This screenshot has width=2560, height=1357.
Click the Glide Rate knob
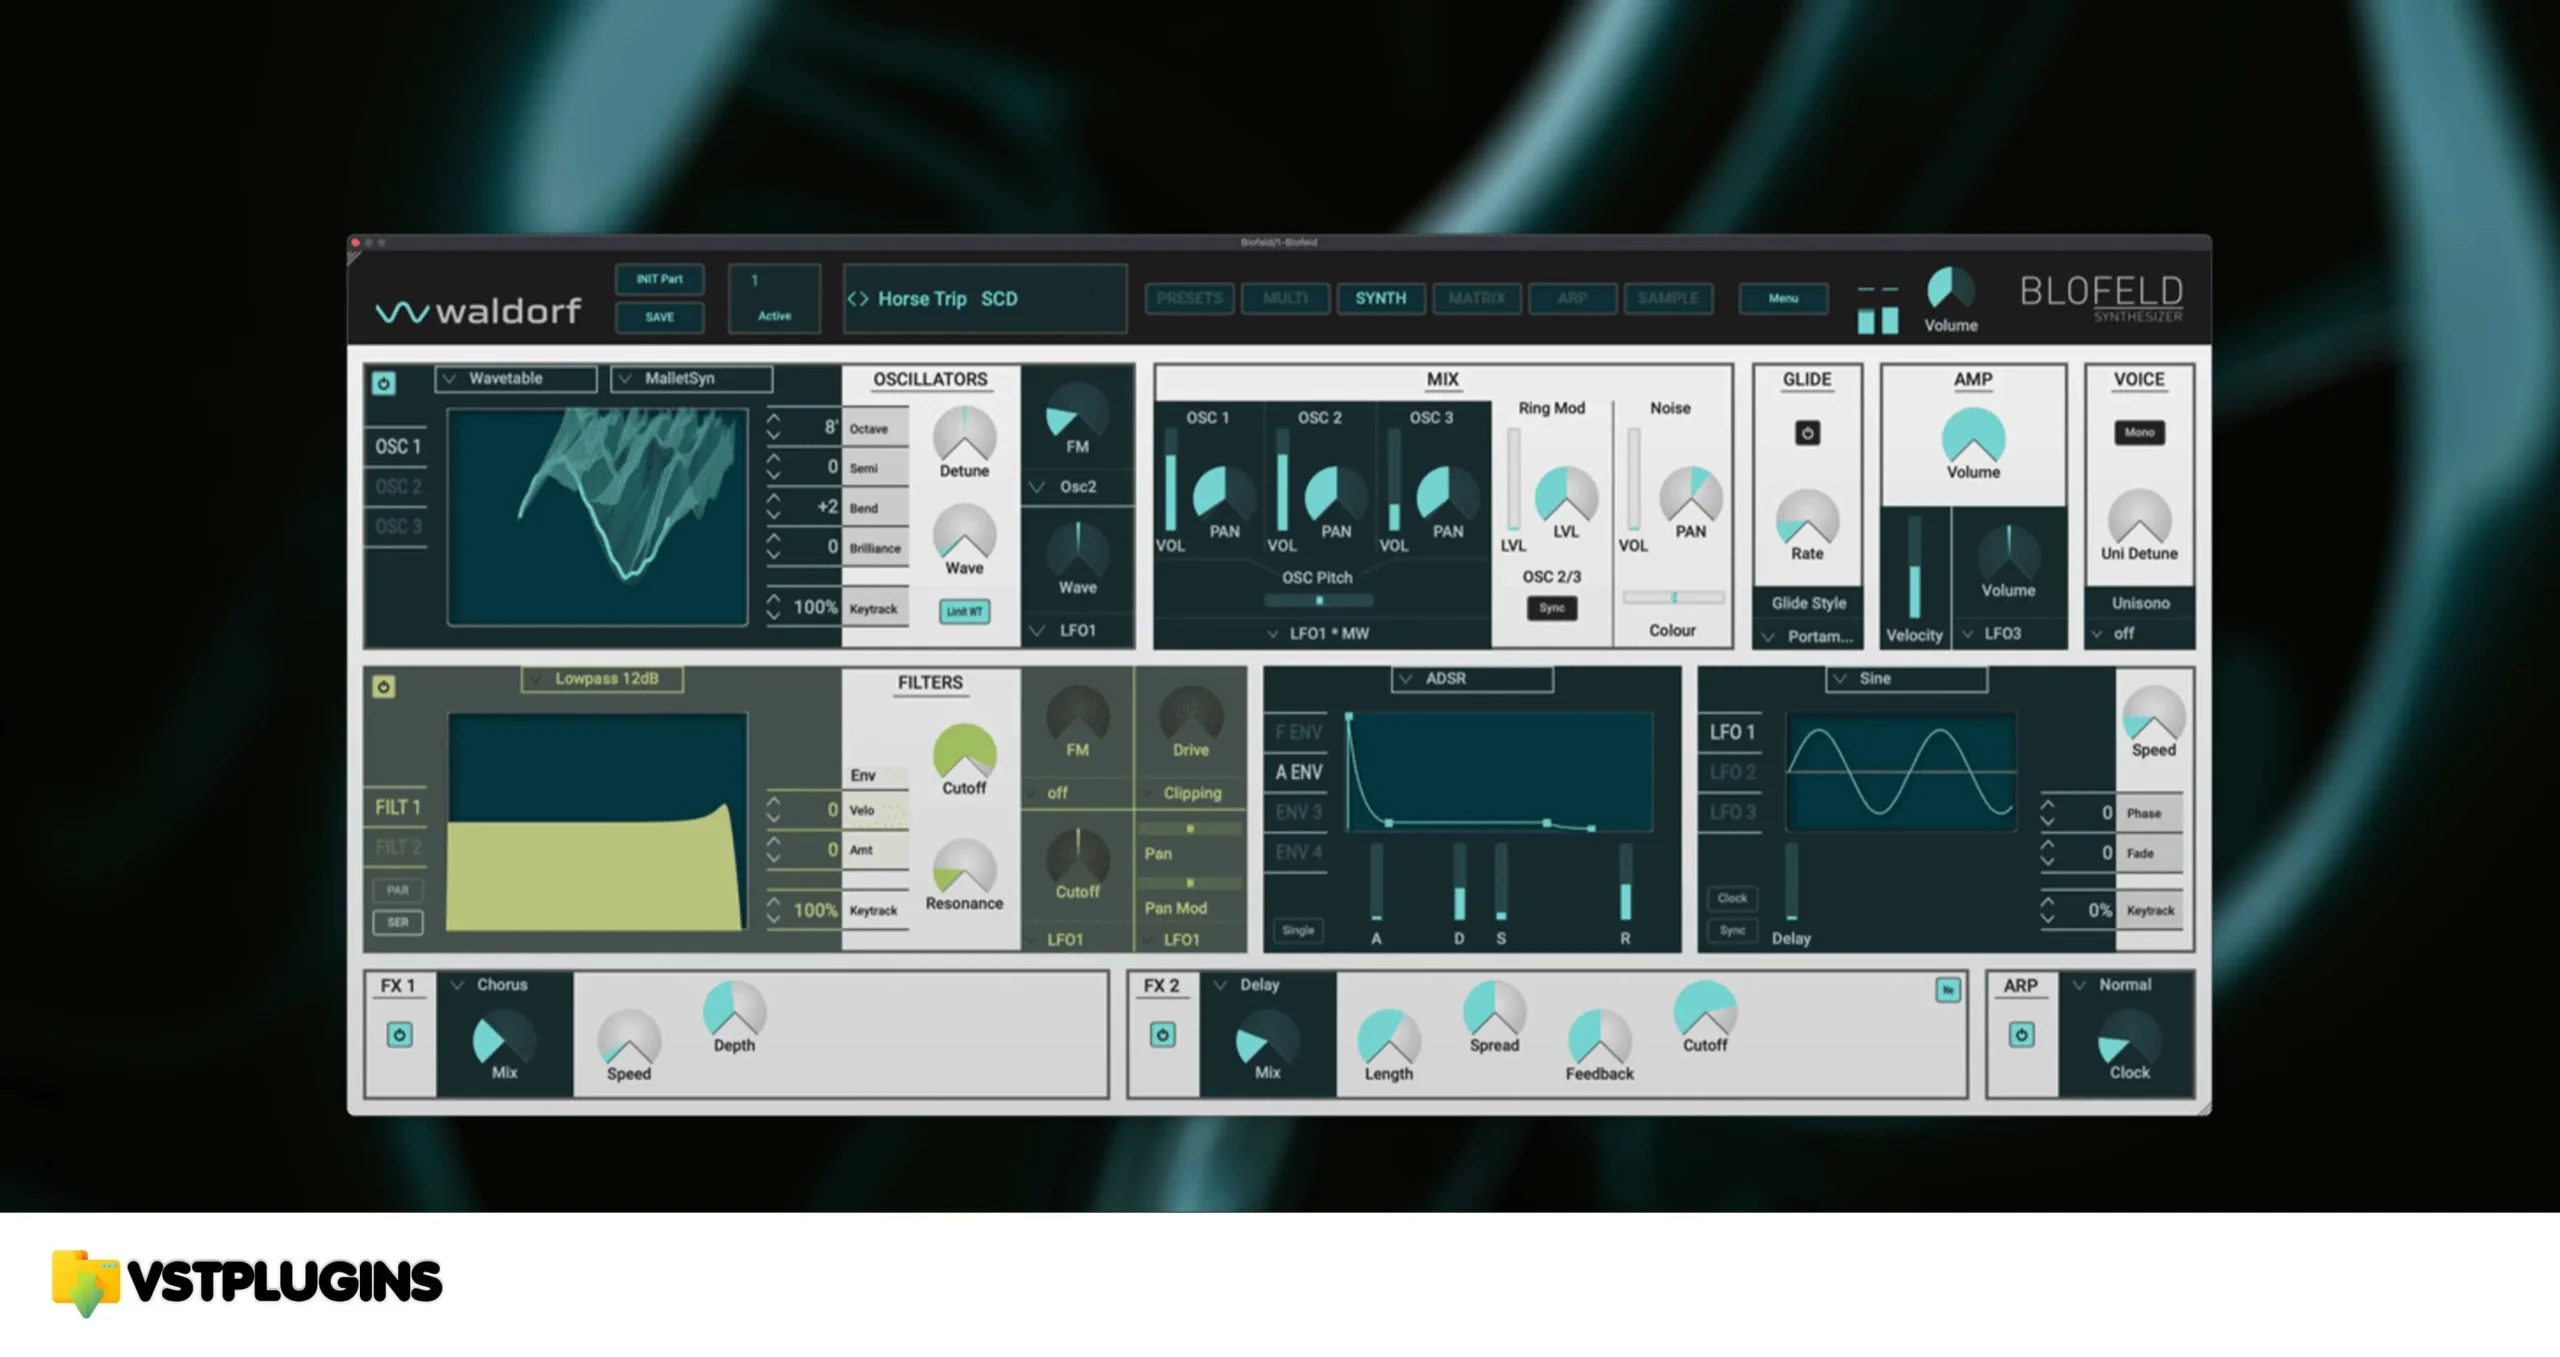(1807, 518)
